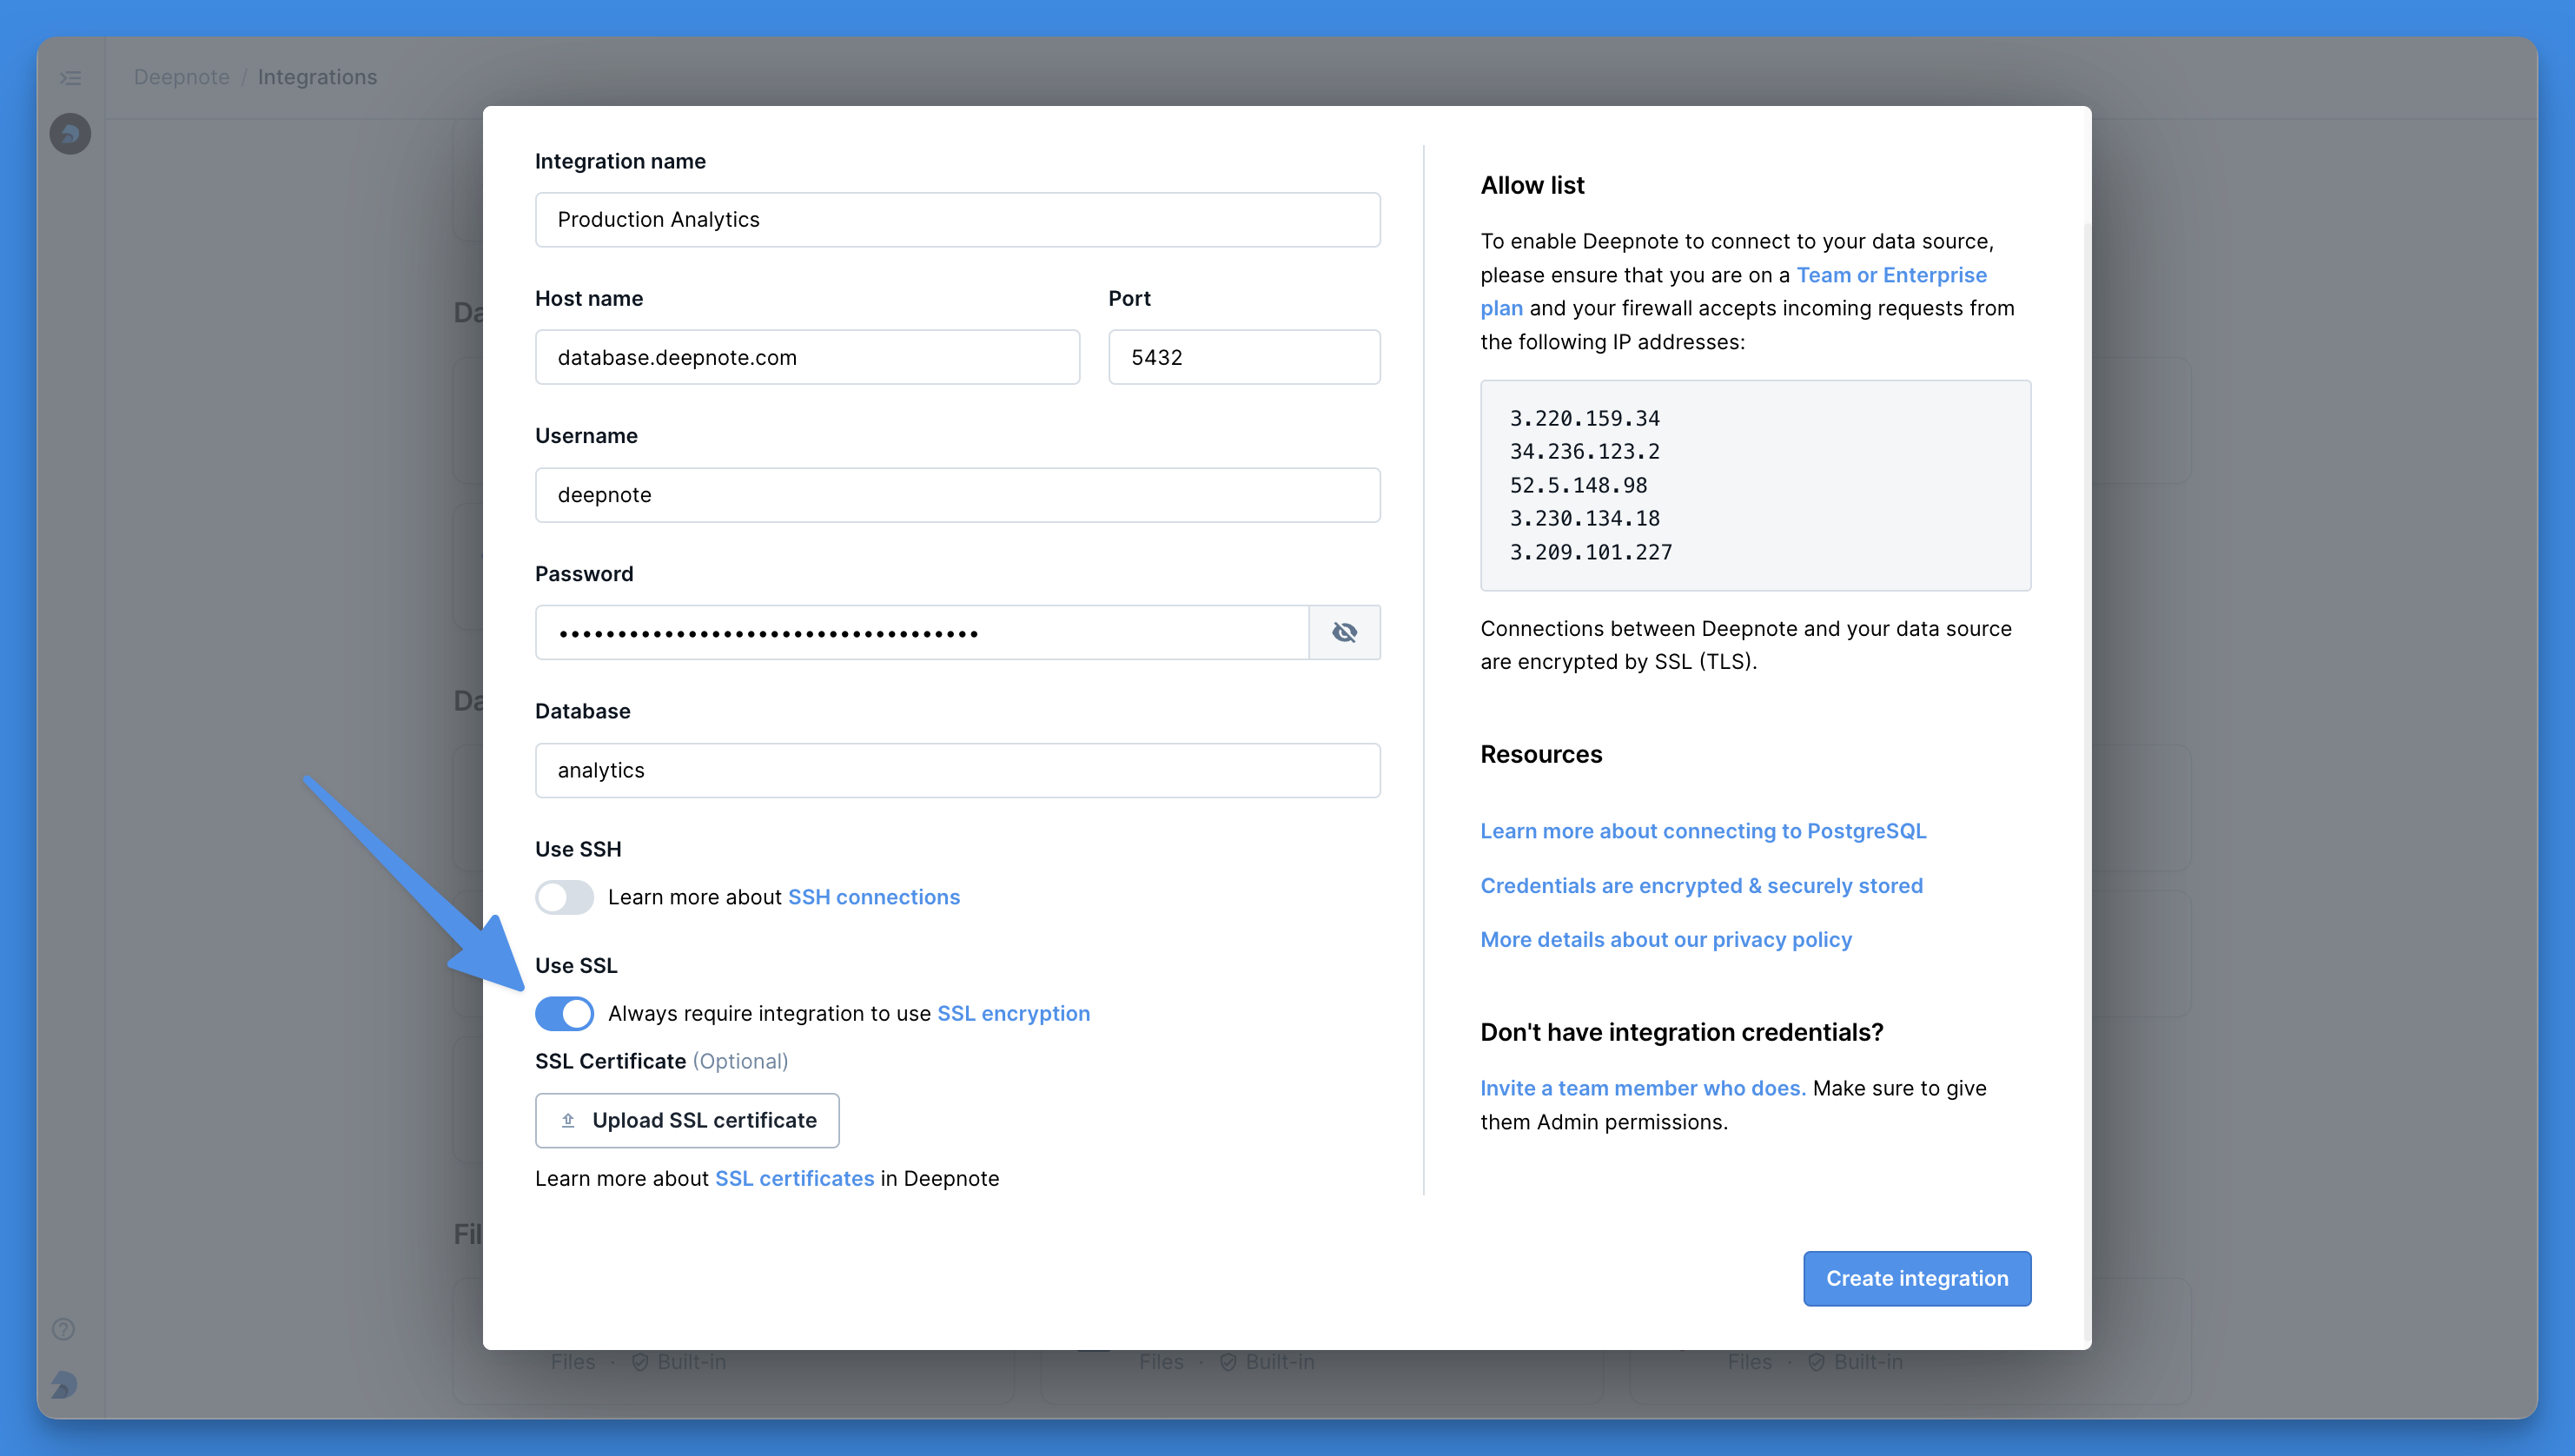Viewport: 2575px width, 1456px height.
Task: Open the SSL encryption link
Action: (x=1013, y=1013)
